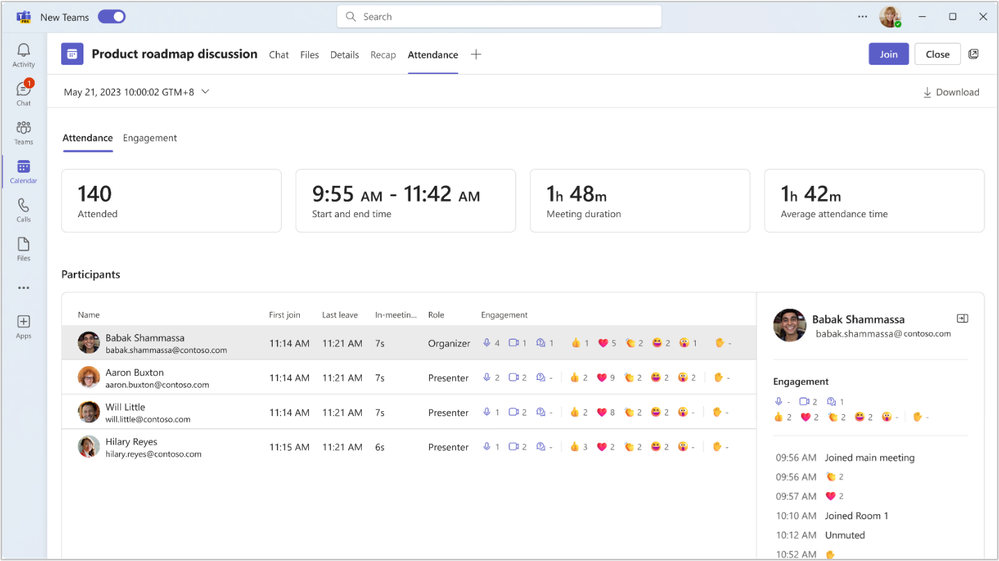The height and width of the screenshot is (561, 999).
Task: Select the Attendance top tab
Action: (433, 55)
